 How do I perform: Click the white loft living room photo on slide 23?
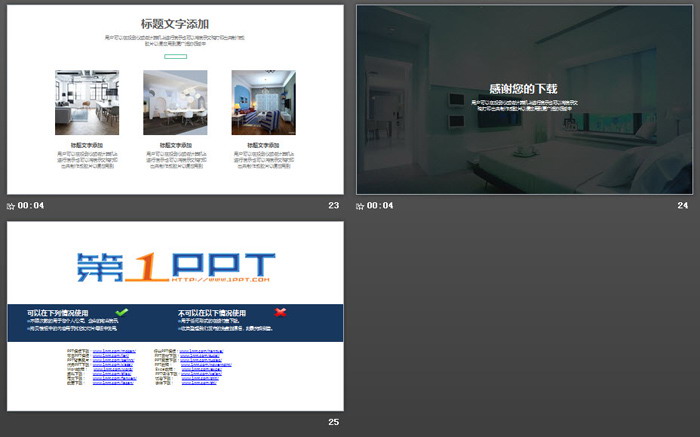click(x=87, y=102)
